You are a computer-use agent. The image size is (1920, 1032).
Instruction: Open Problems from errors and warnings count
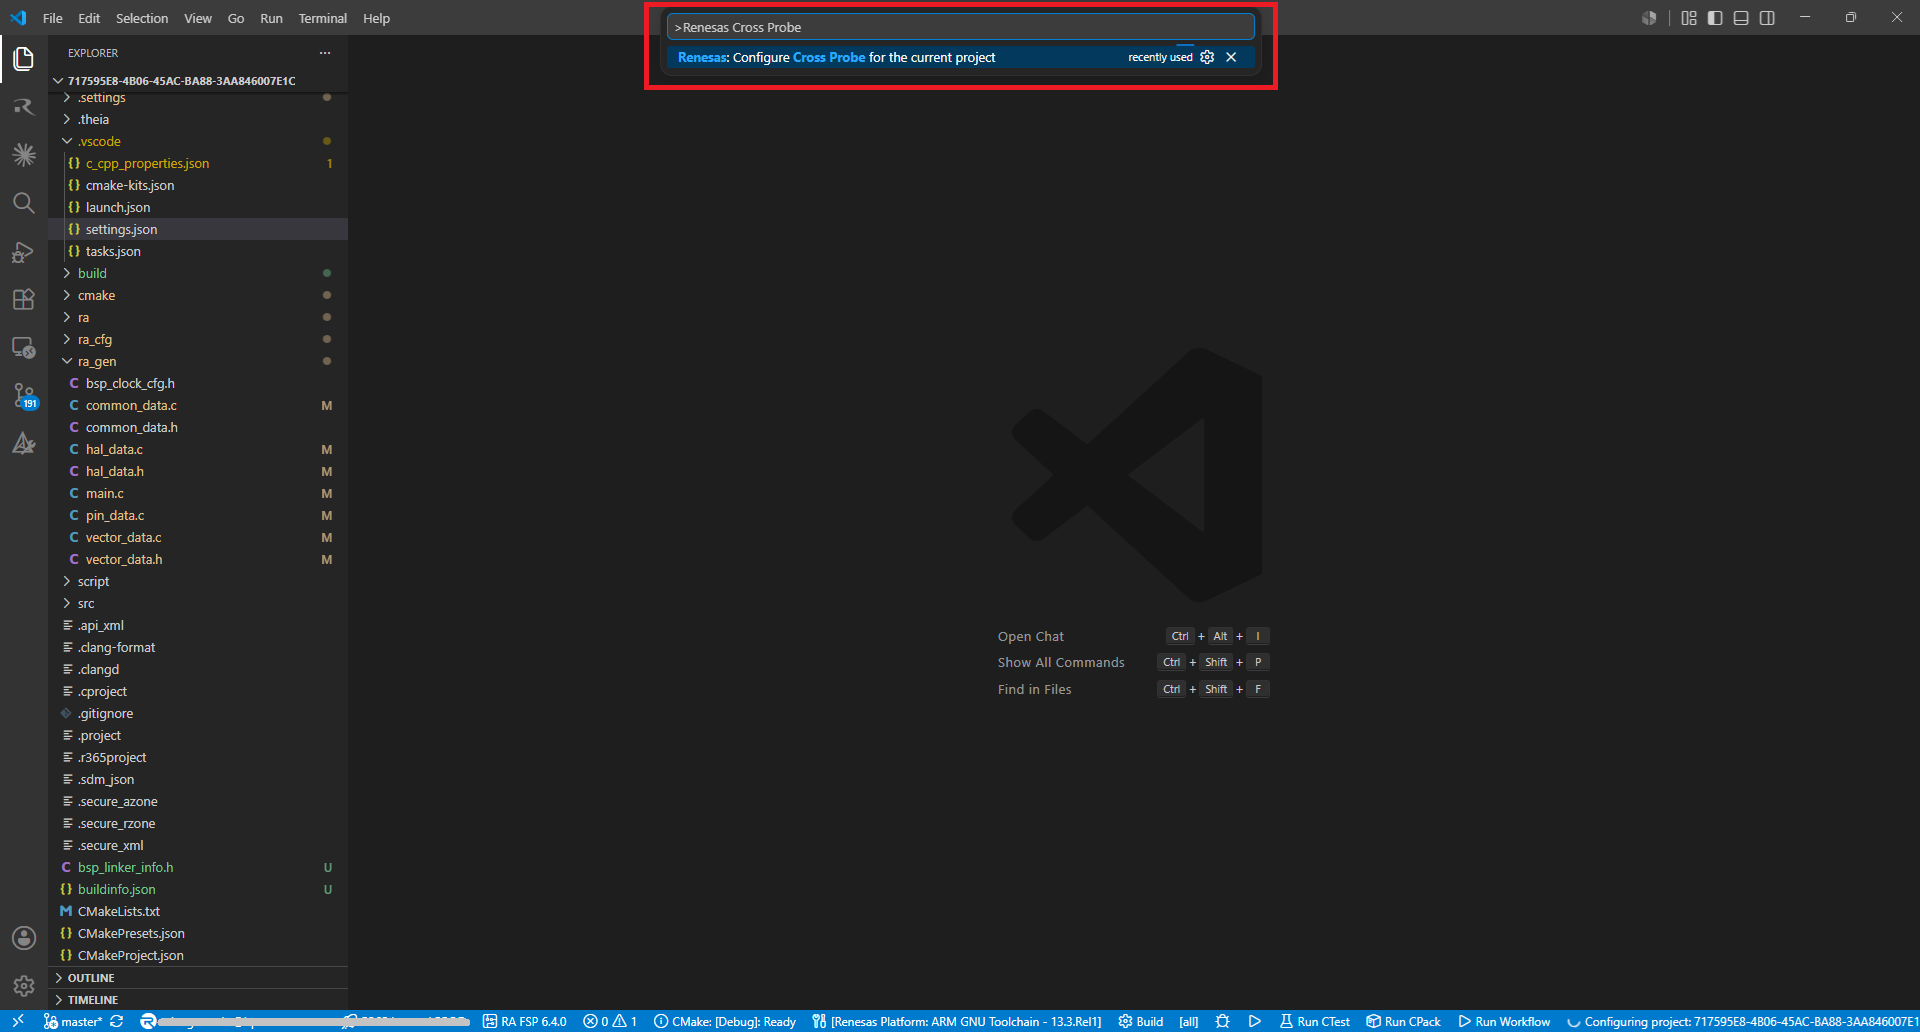coord(610,1021)
